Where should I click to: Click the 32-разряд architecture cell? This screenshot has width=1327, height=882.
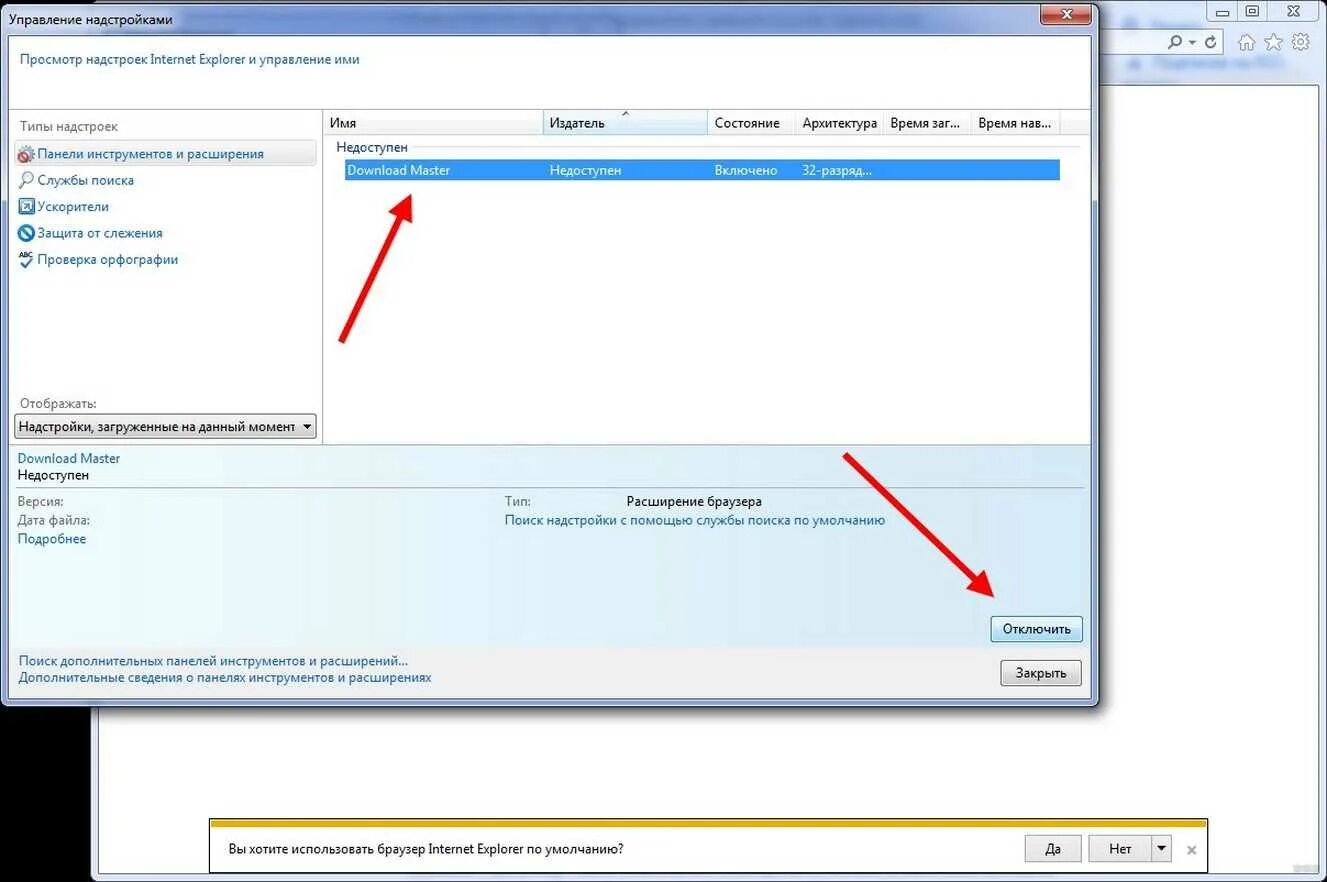coord(837,170)
